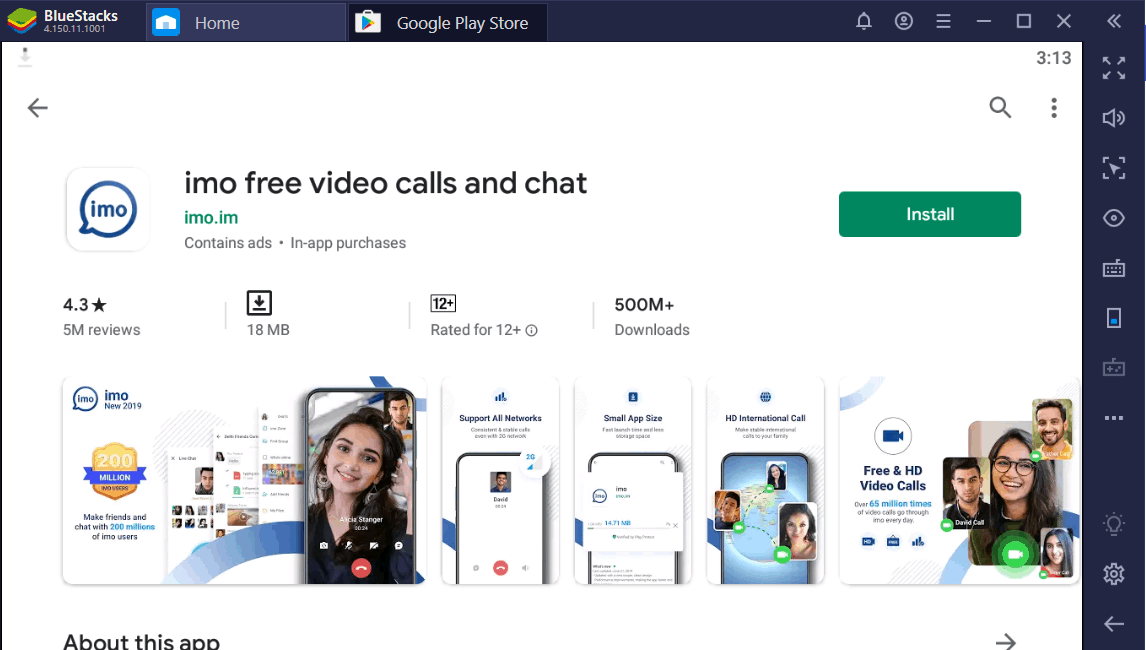Open the Free & HD Video Calls screenshot
The width and height of the screenshot is (1146, 650).
(x=960, y=480)
